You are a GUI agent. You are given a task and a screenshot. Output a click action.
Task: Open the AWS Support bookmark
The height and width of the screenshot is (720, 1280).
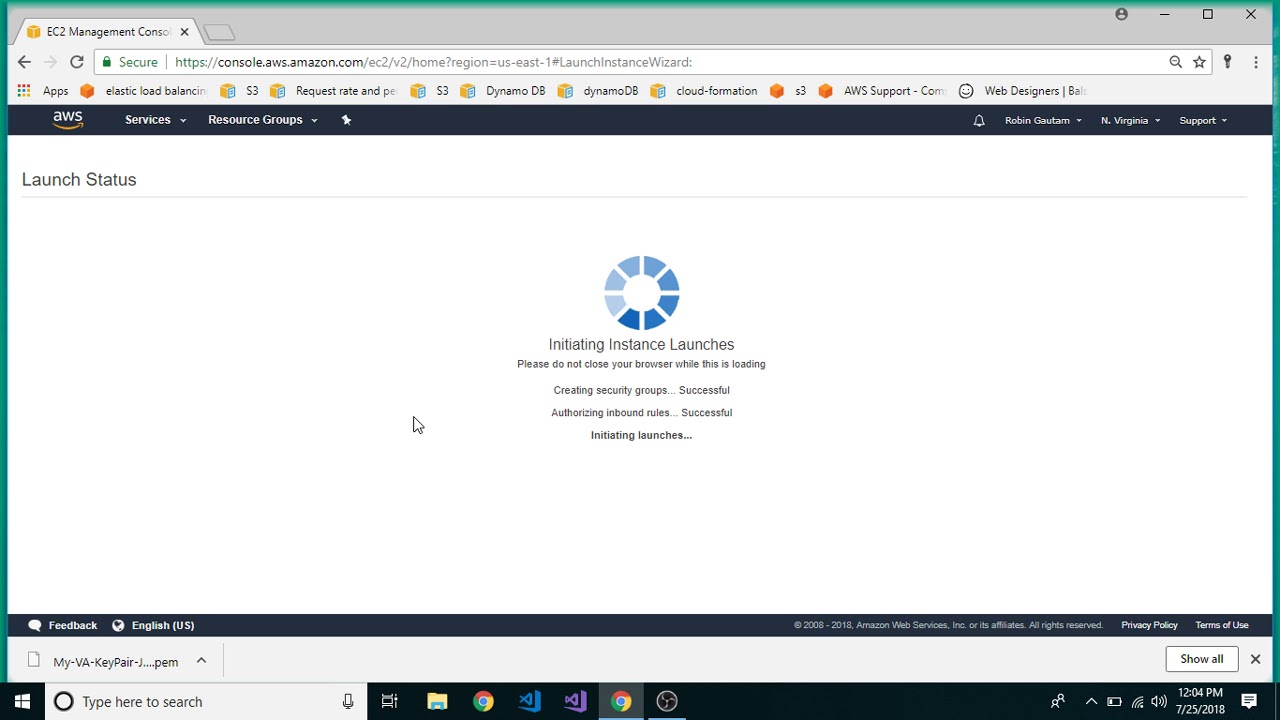point(881,91)
